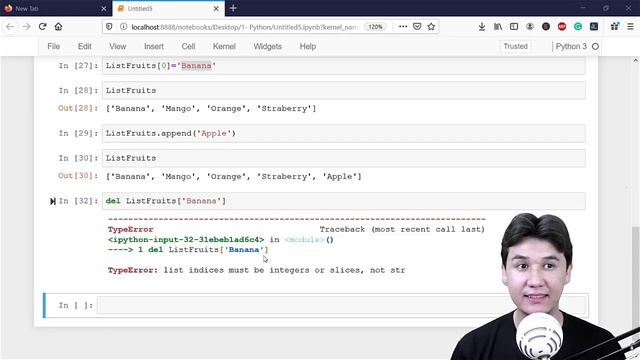Click into cell 30 ListFruits input
The width and height of the screenshot is (640, 360).
[x=344, y=158]
